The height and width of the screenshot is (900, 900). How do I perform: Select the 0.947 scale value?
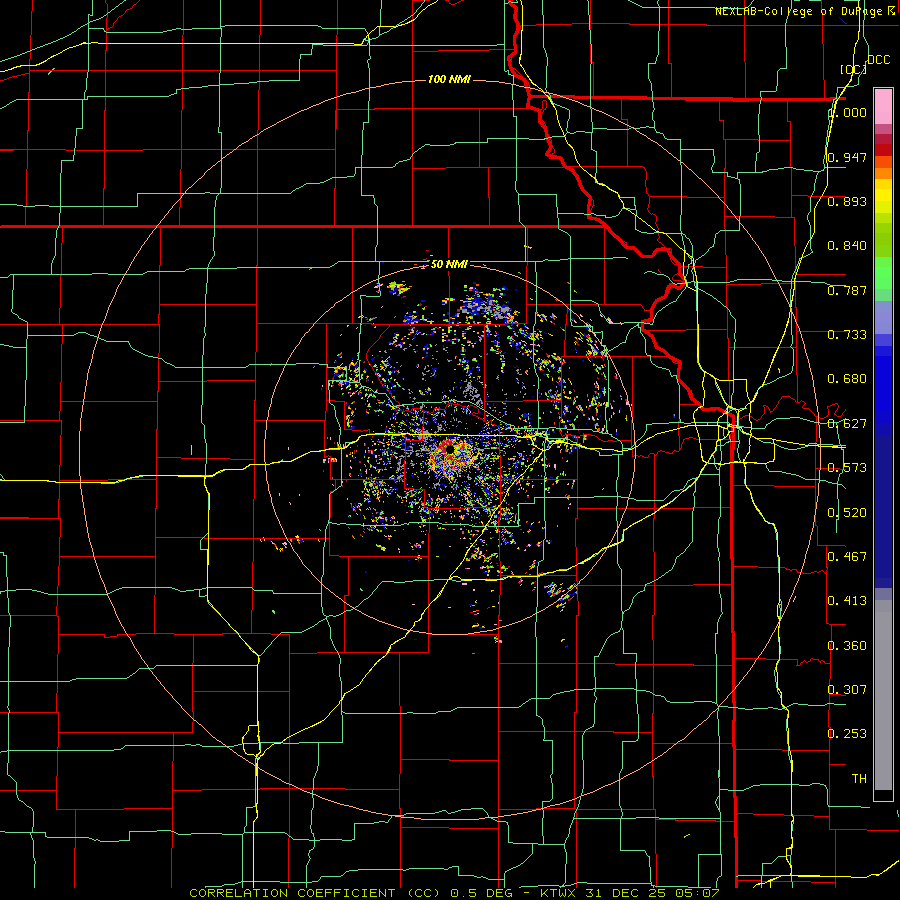click(x=847, y=157)
